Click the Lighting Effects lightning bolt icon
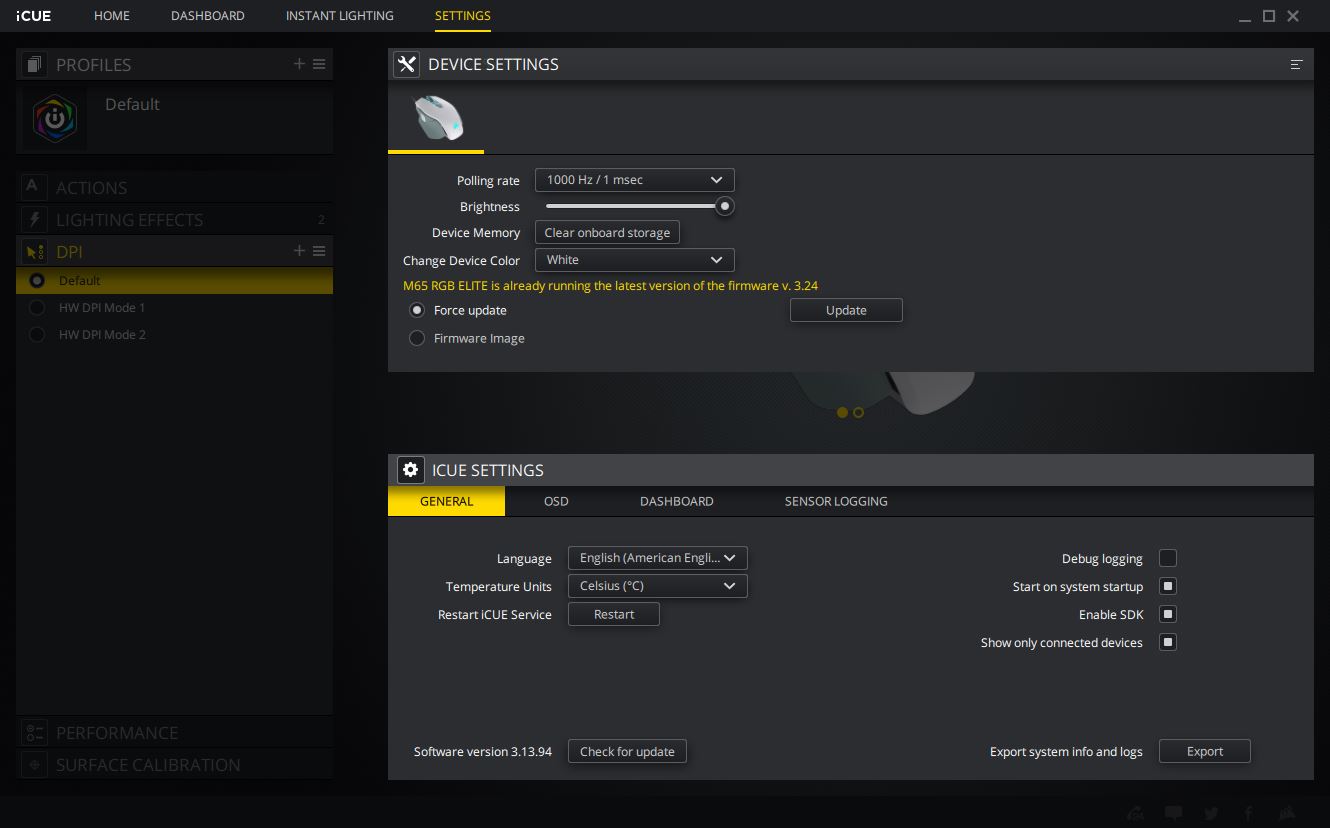This screenshot has height=828, width=1330. click(x=34, y=219)
